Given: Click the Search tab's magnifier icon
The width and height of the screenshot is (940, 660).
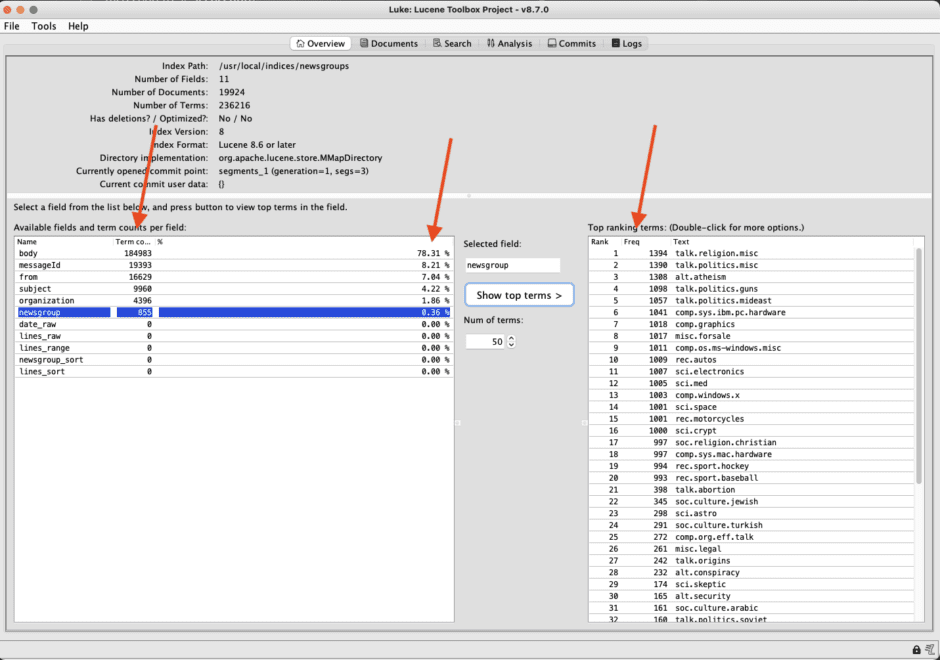Looking at the screenshot, I should [x=436, y=43].
